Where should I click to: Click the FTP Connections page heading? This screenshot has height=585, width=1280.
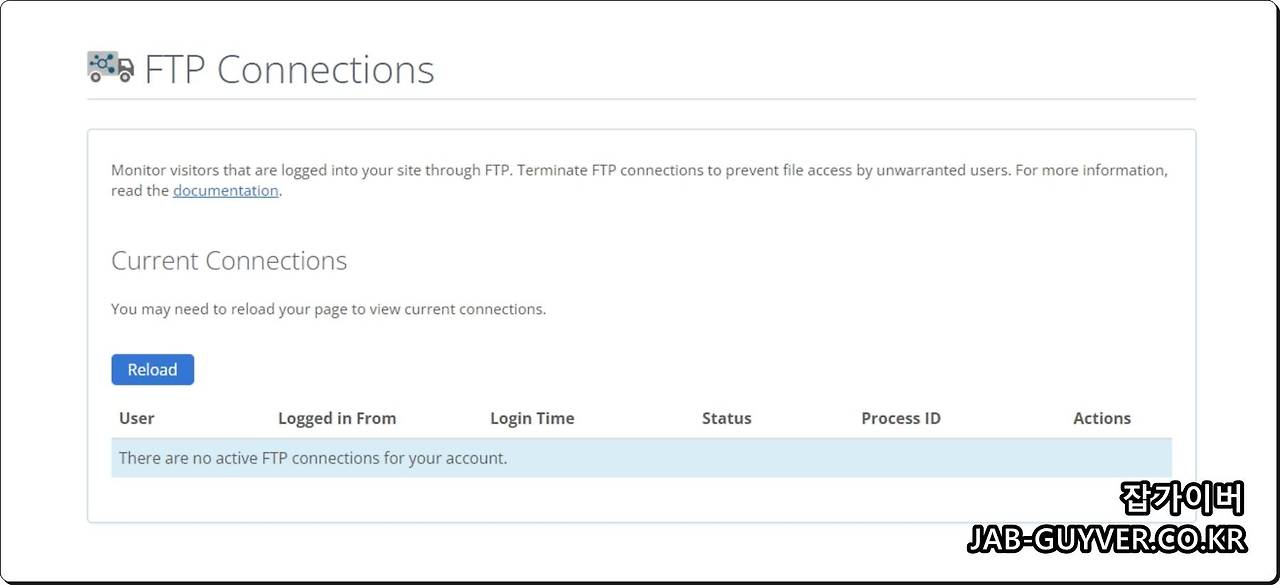[x=289, y=69]
